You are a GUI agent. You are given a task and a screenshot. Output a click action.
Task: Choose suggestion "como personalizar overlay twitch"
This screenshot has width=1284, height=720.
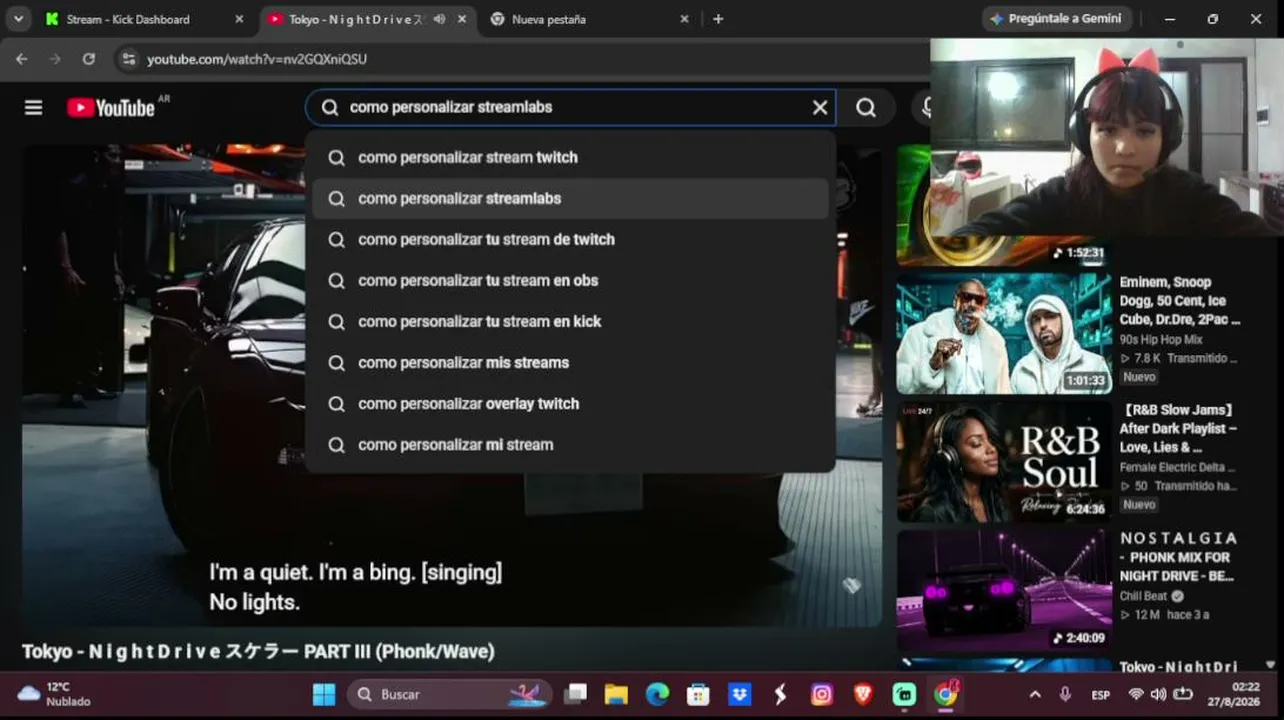click(571, 403)
